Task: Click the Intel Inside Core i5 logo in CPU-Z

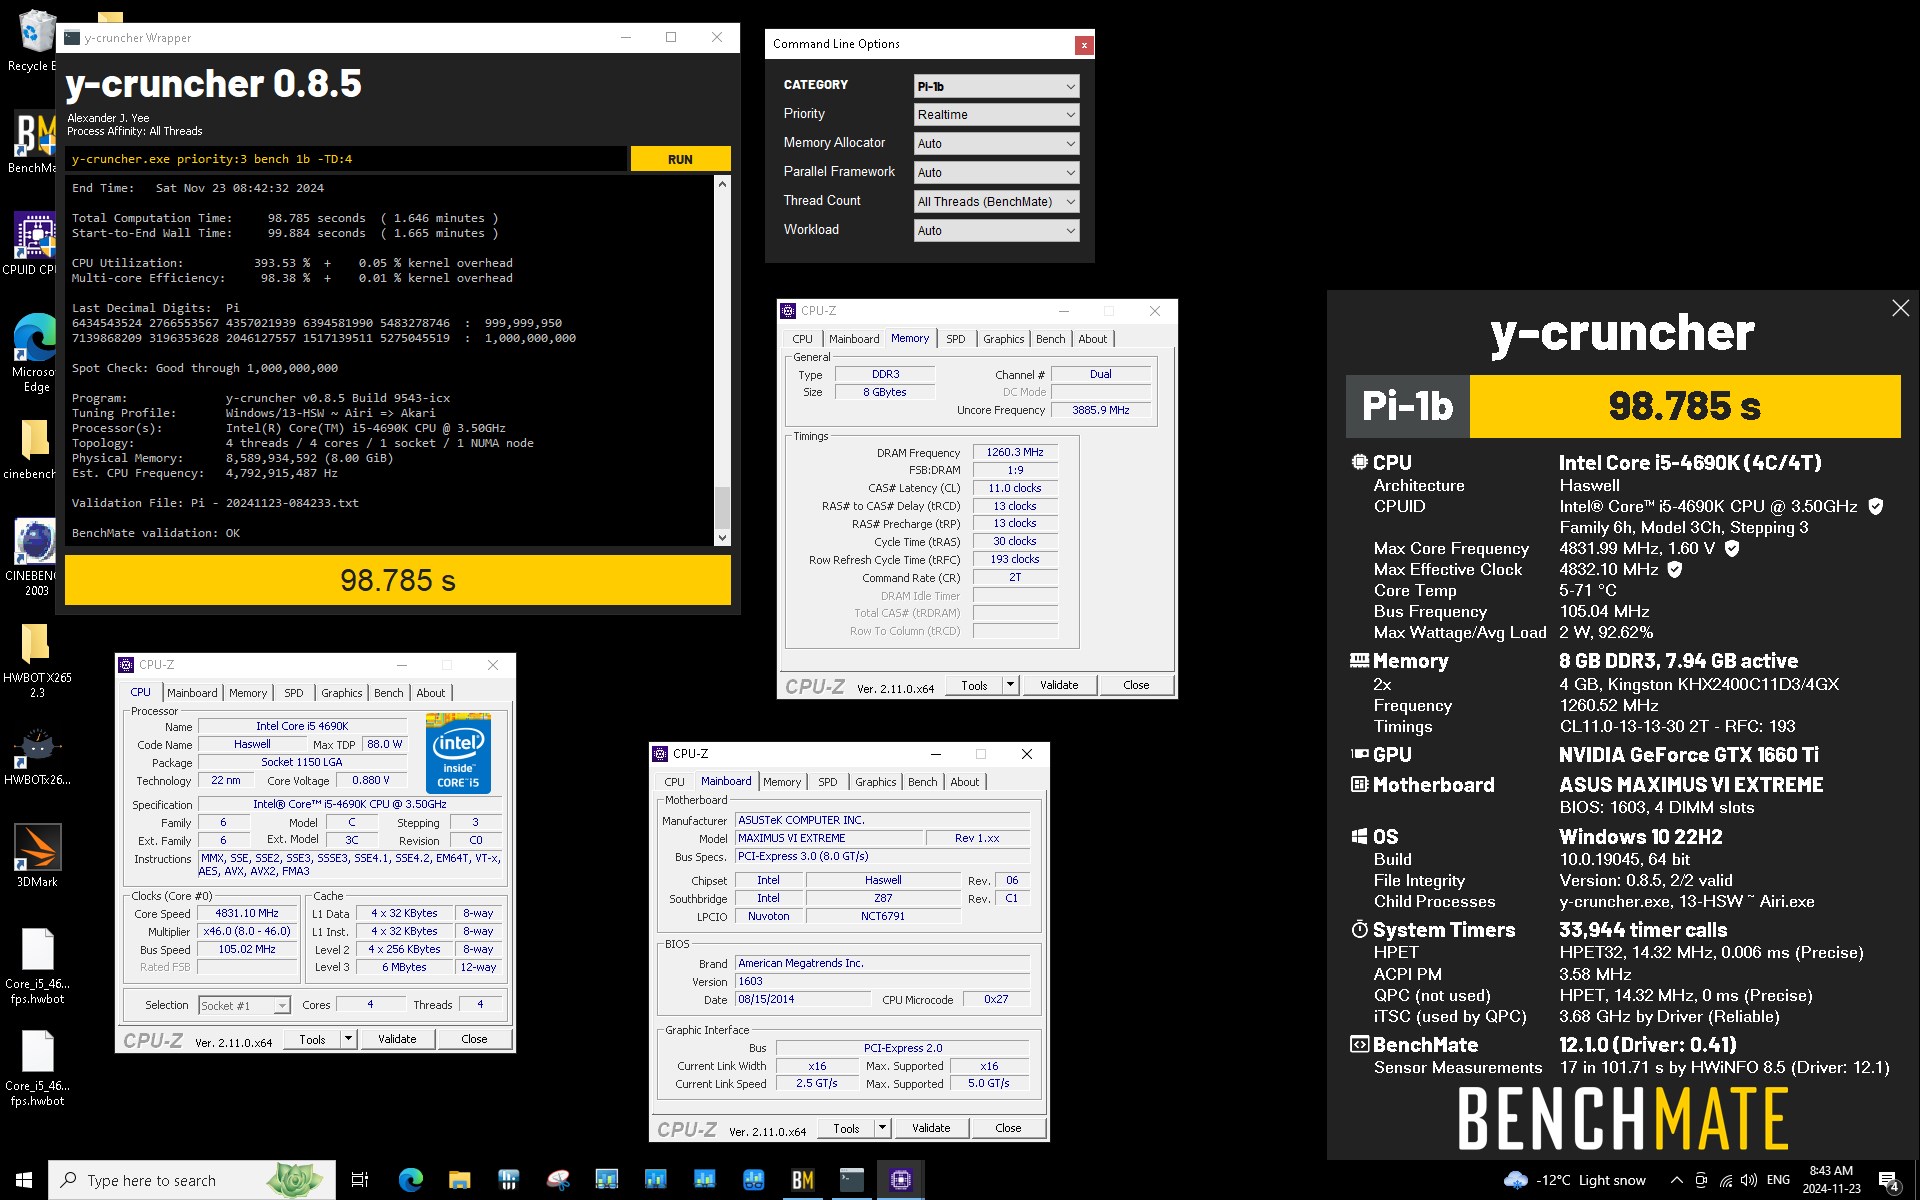Action: (458, 753)
